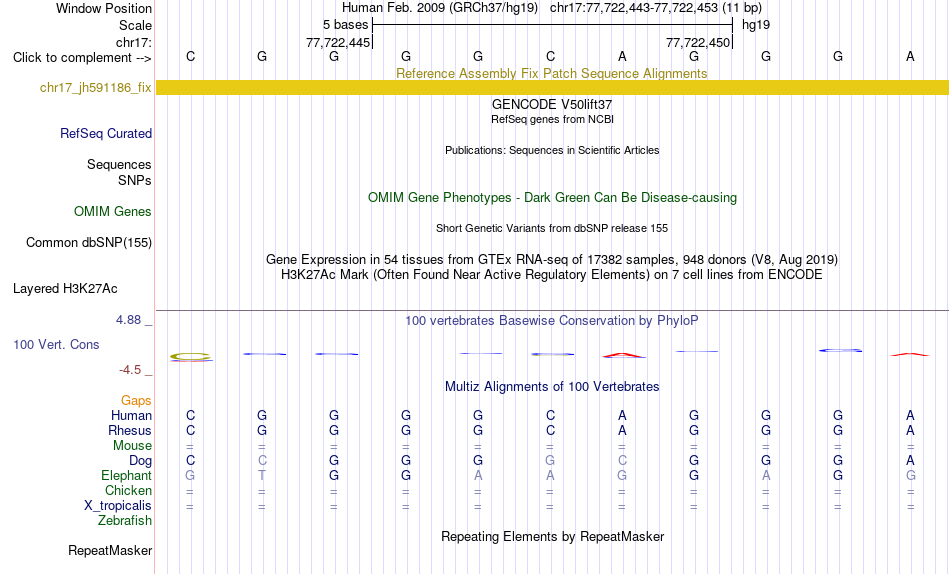Viewport: 950px width, 574px height.
Task: Open the 100 Vert. Cons track label
Action: click(56, 344)
